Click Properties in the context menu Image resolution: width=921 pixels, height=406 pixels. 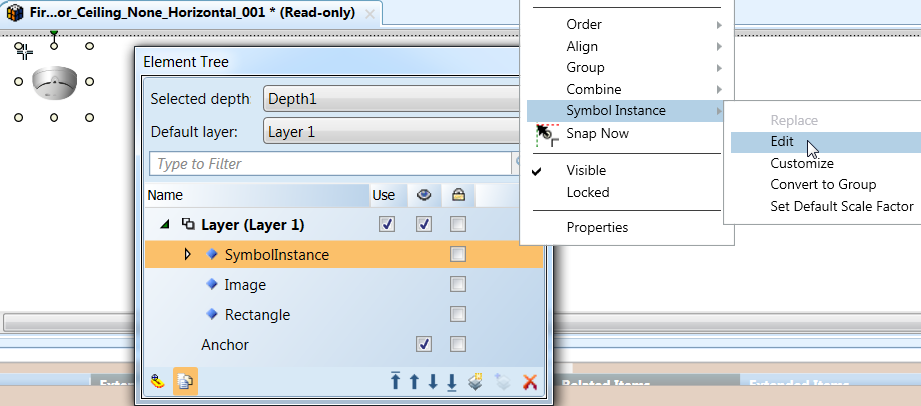click(x=597, y=227)
